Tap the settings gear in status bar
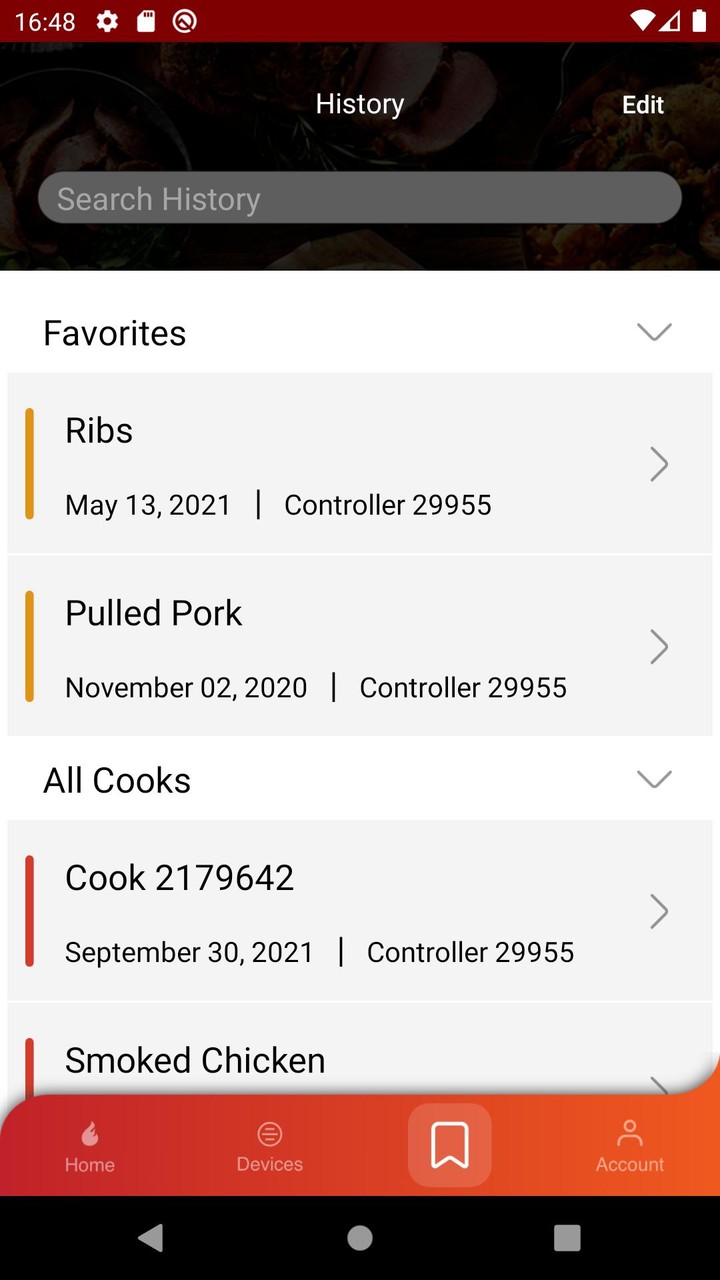Viewport: 720px width, 1280px height. [x=107, y=21]
